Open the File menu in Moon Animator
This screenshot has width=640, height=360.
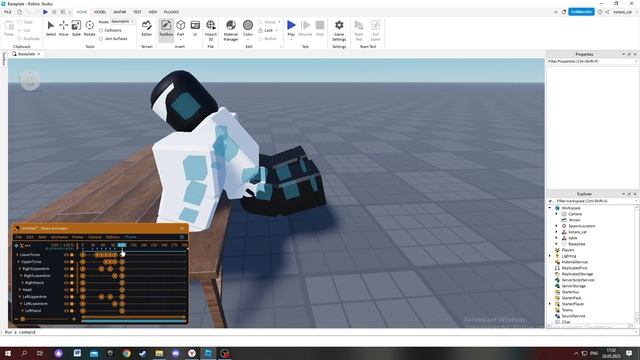coord(18,237)
